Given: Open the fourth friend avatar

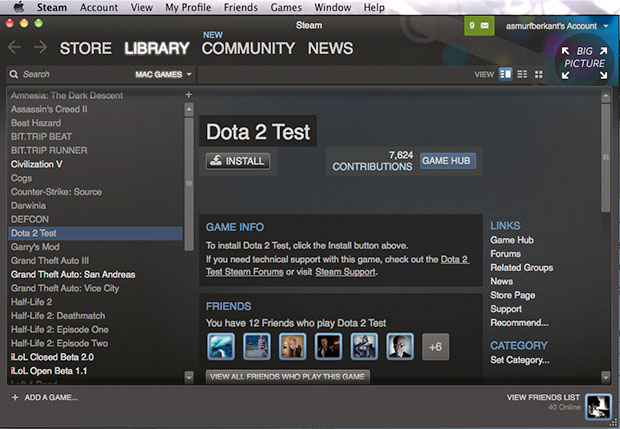Looking at the screenshot, I should point(328,346).
